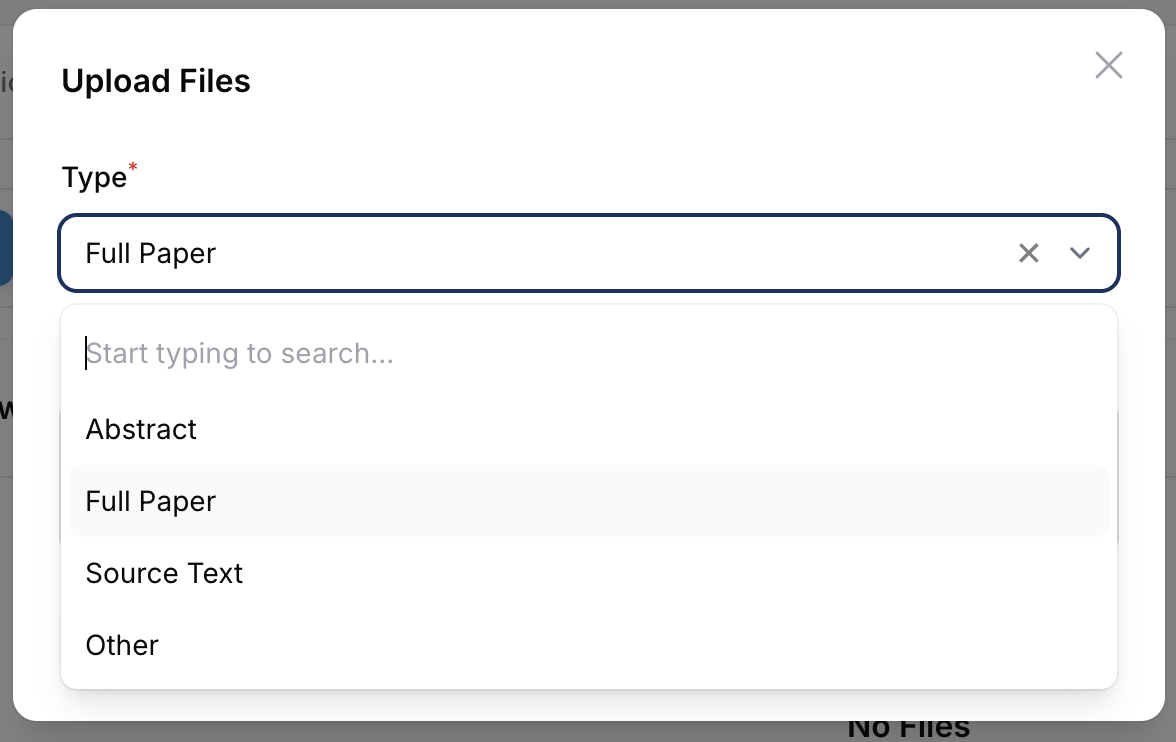Click the empty space right of Abstract option
Image resolution: width=1176 pixels, height=742 pixels.
(x=652, y=429)
